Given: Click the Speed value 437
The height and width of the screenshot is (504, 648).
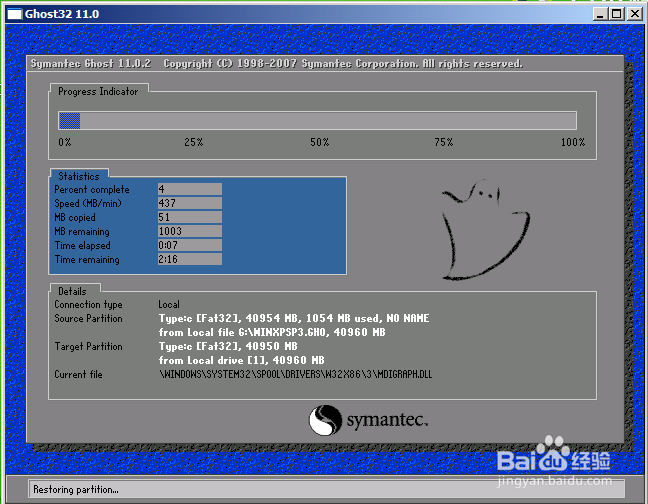Looking at the screenshot, I should [x=190, y=203].
